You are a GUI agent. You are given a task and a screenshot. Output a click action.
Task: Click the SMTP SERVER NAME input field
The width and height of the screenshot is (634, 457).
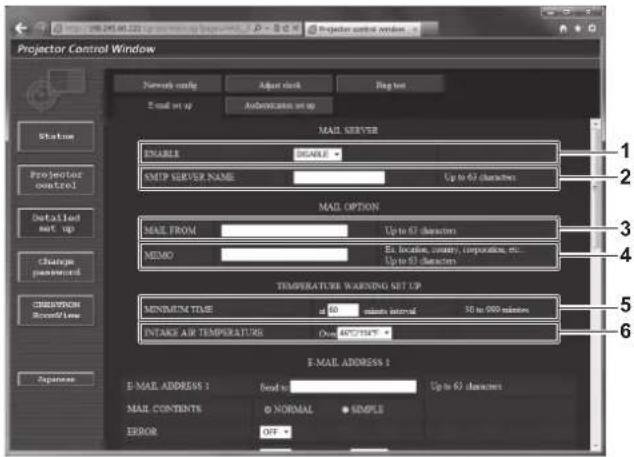tap(339, 177)
